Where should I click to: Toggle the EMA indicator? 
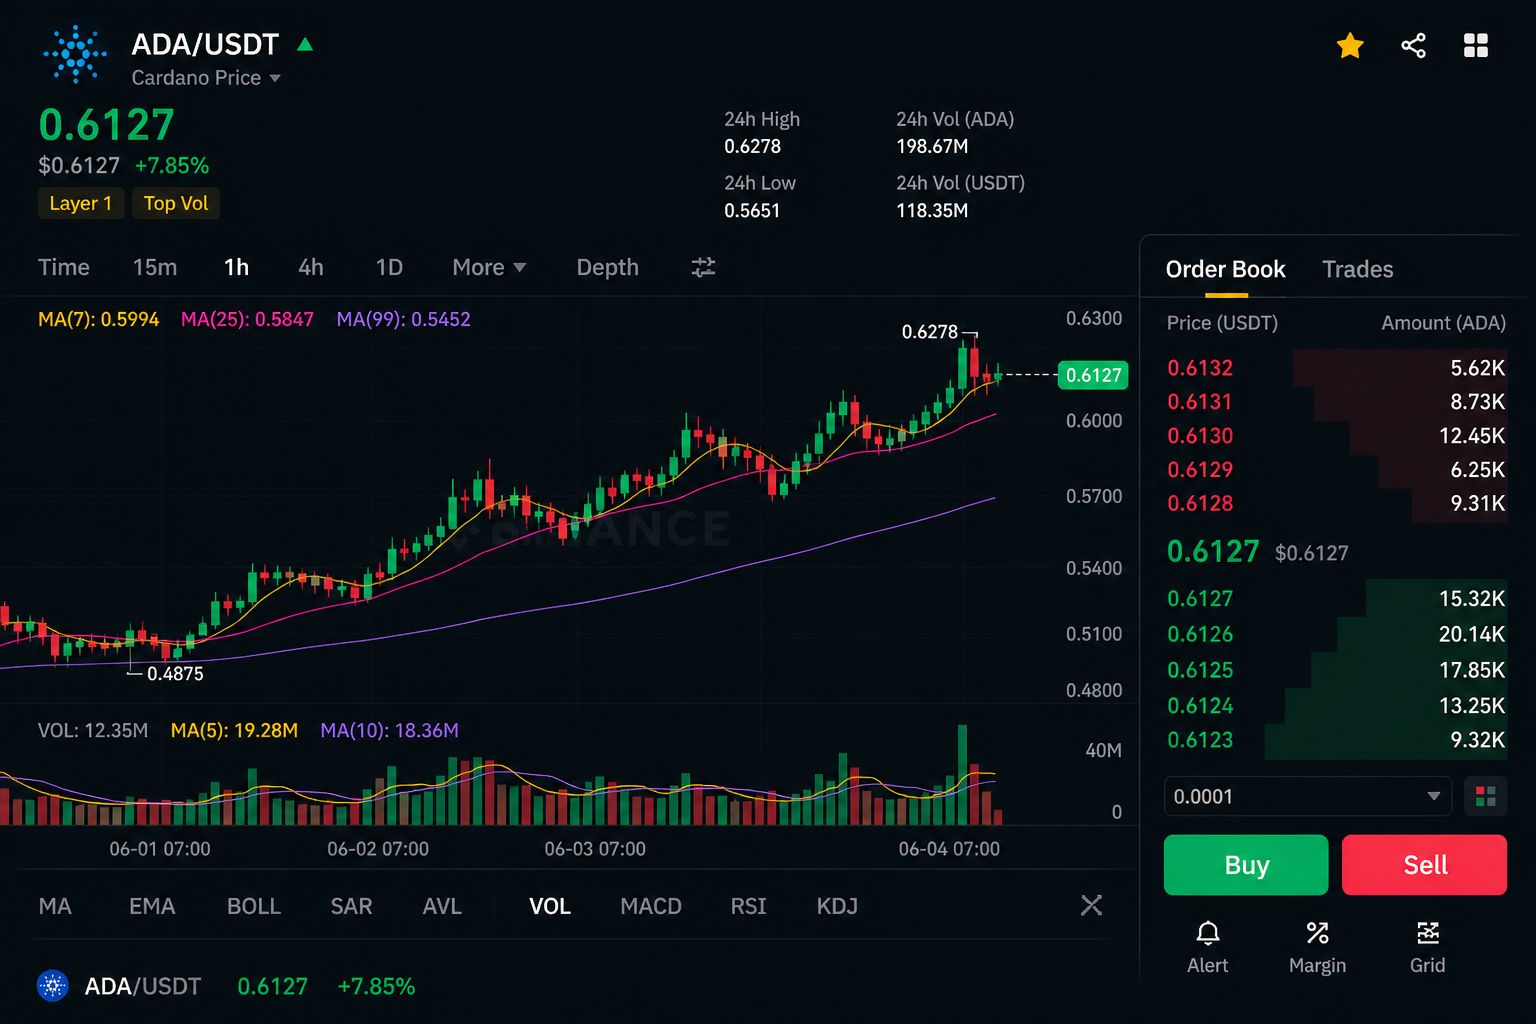coord(152,906)
